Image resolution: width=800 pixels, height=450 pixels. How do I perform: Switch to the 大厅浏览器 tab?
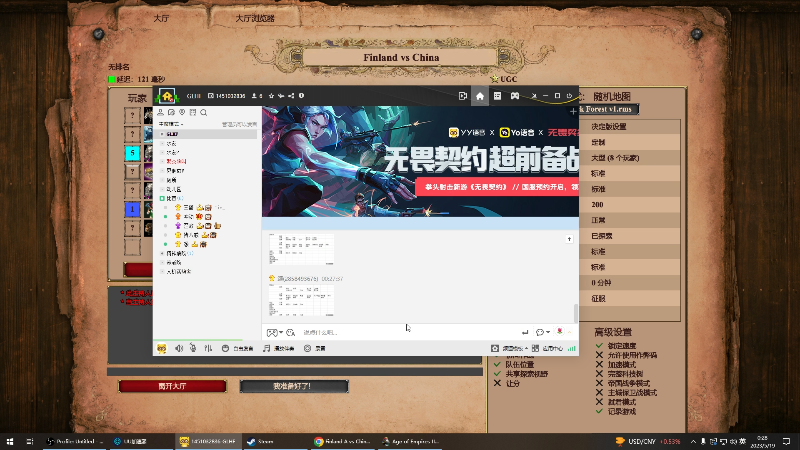(x=255, y=18)
